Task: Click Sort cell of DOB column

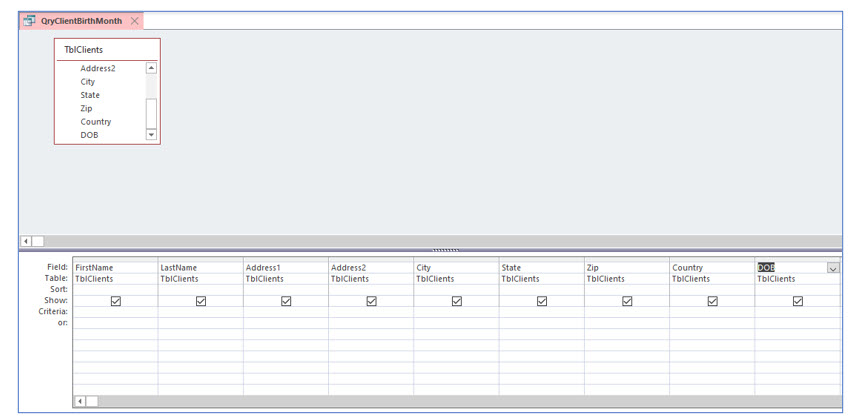Action: [x=798, y=290]
